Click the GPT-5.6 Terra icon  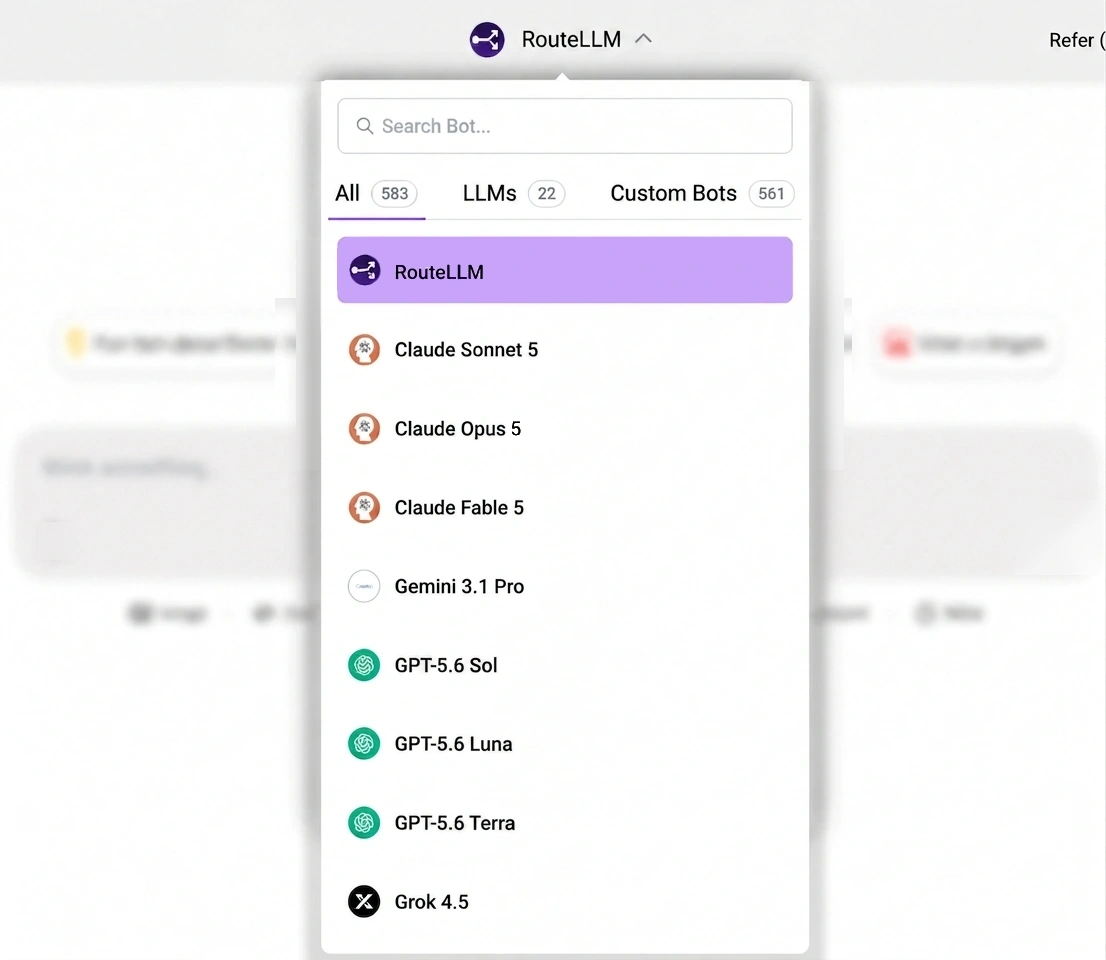pos(364,823)
